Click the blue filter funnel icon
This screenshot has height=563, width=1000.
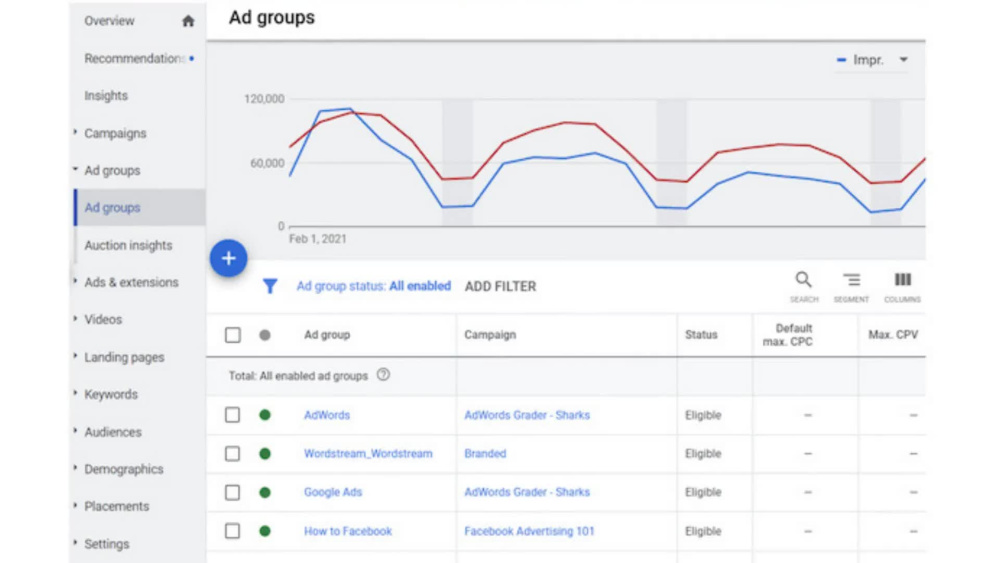pyautogui.click(x=270, y=286)
